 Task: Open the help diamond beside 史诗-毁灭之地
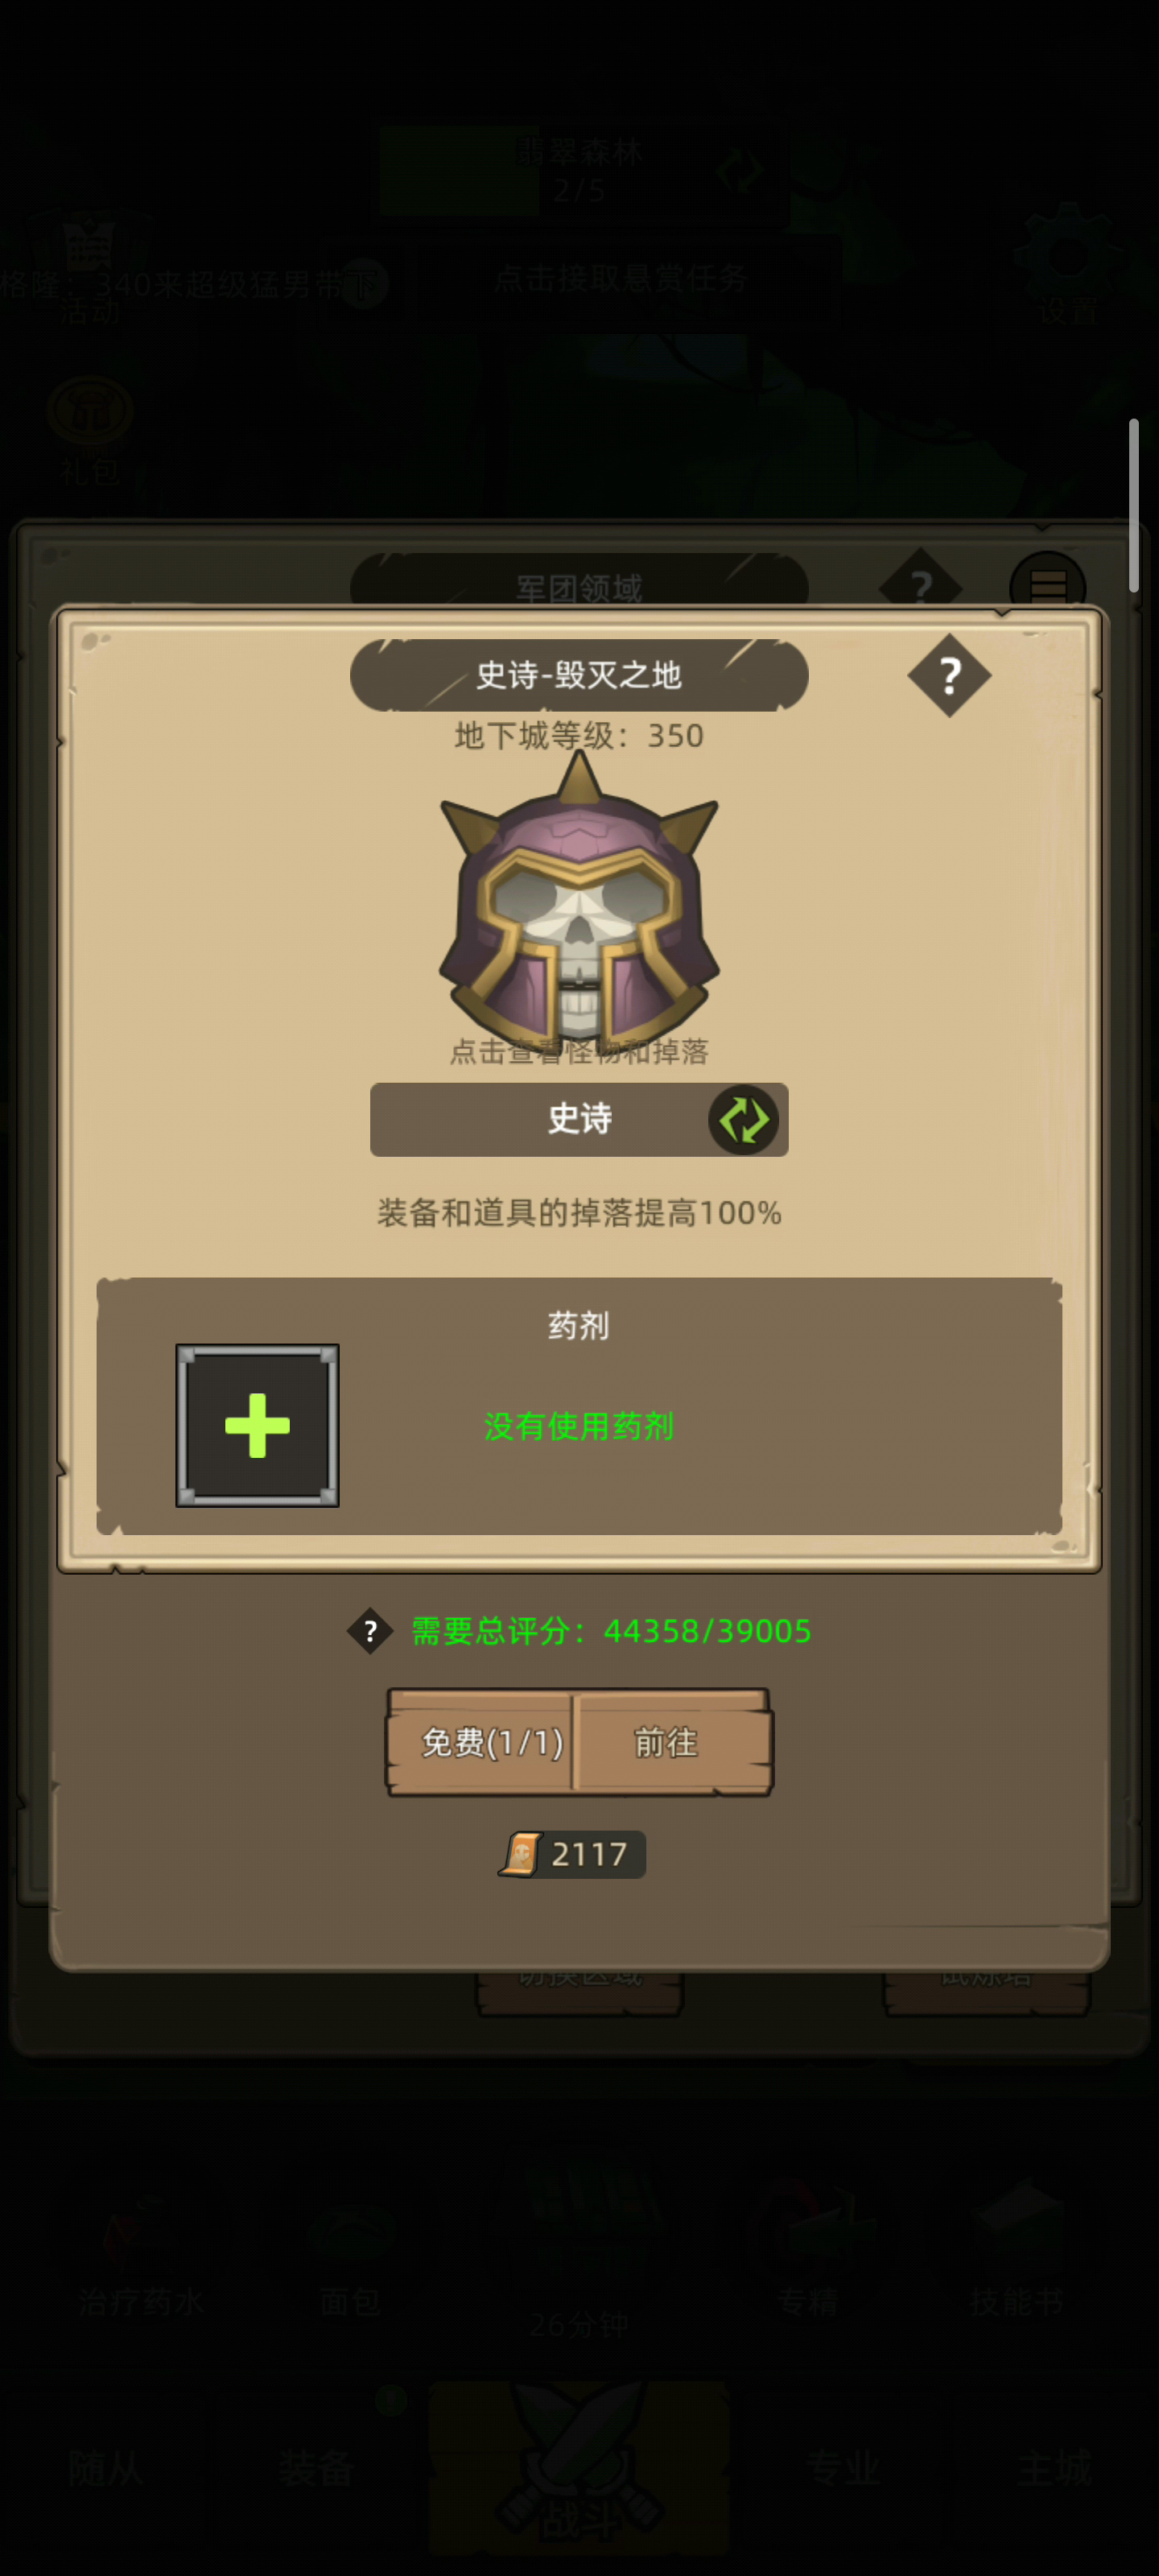[x=948, y=676]
